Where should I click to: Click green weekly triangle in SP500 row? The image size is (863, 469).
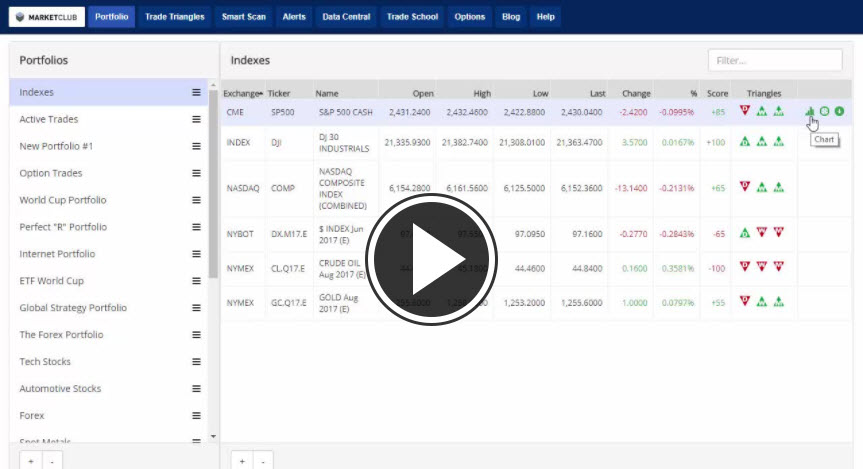coord(762,111)
